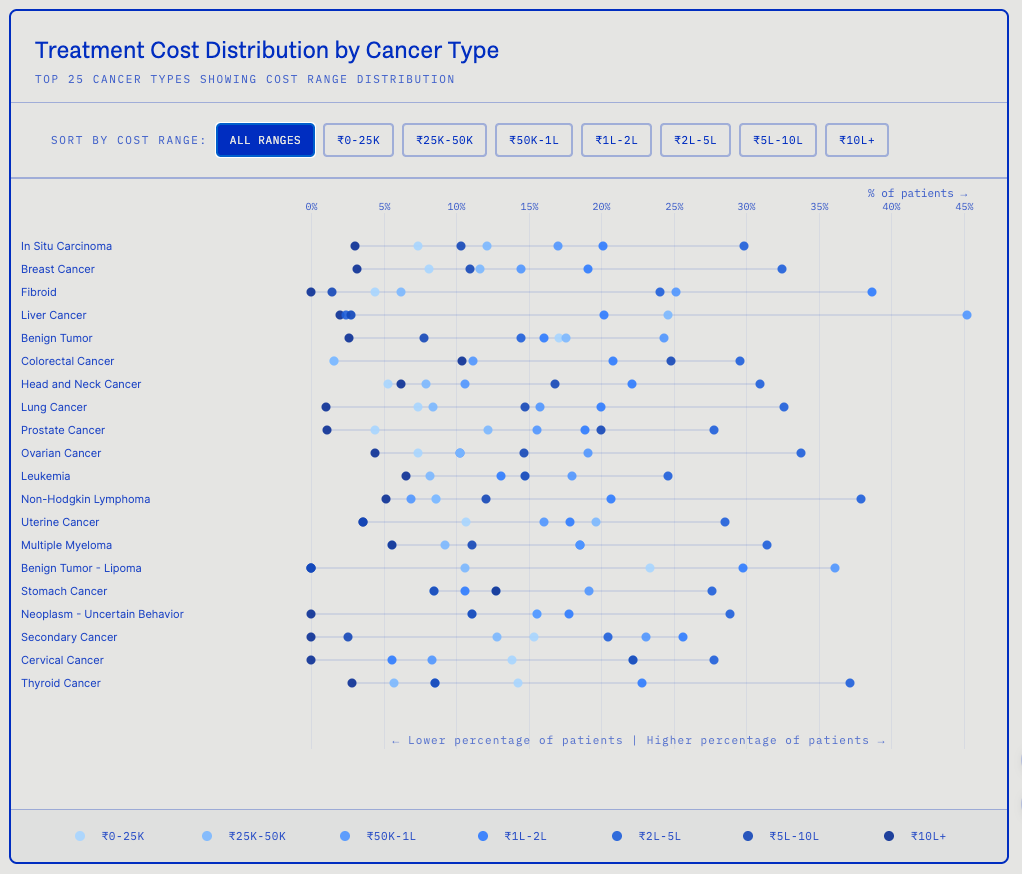Click the Stomach Cancer row label
This screenshot has height=874, width=1022.
[x=64, y=591]
